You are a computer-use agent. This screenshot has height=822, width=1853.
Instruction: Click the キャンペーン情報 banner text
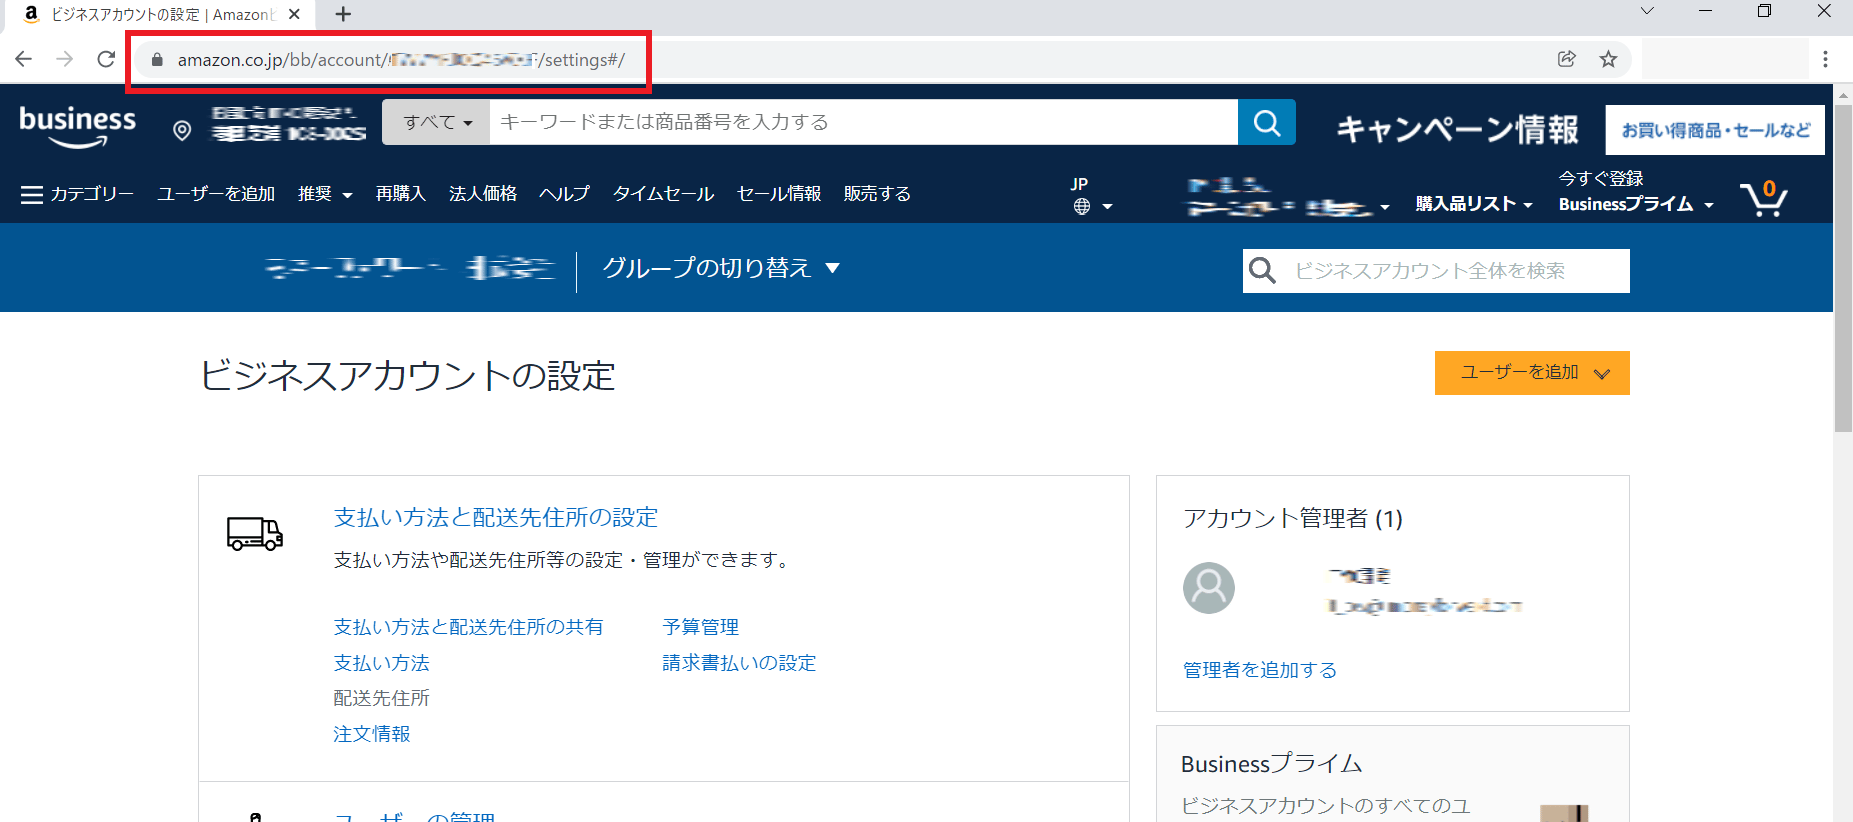pos(1457,129)
